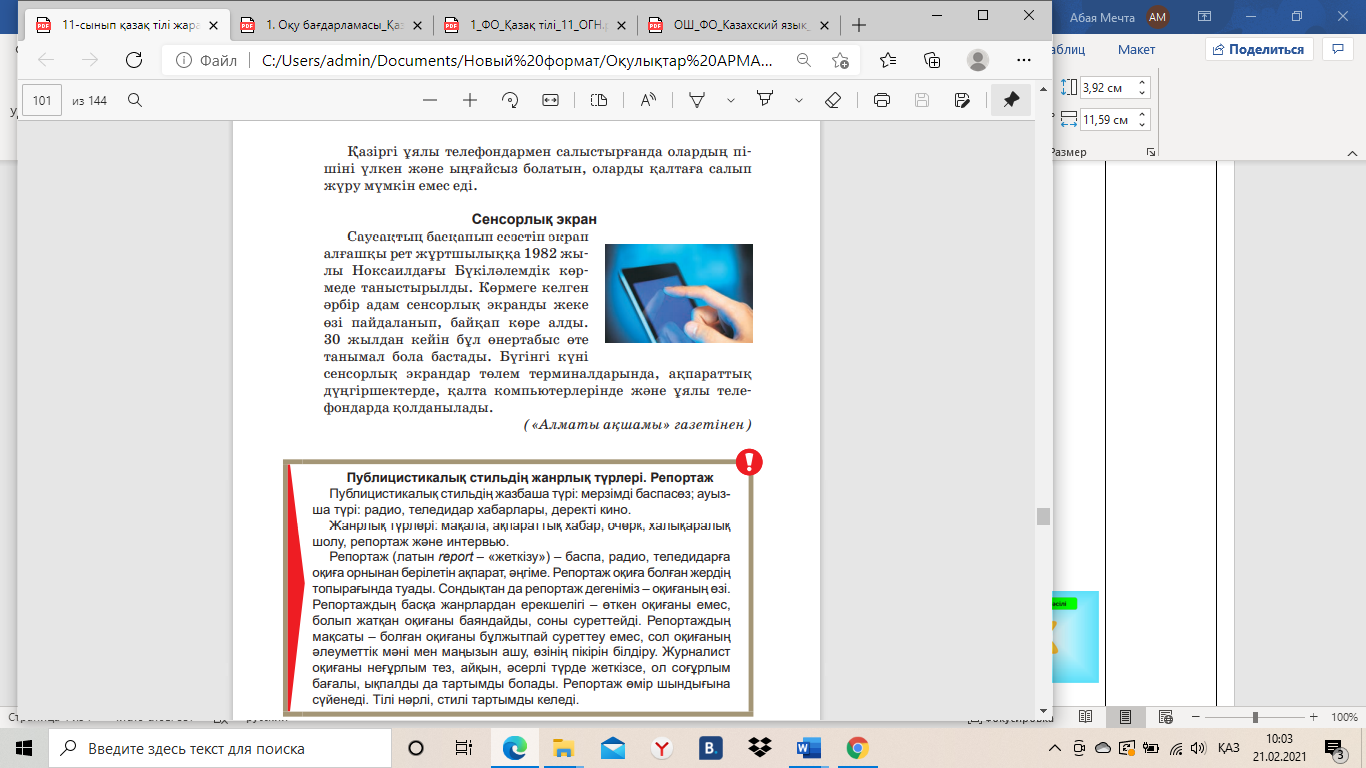1366x768 pixels.
Task: Select the Draw pen tool
Action: pyautogui.click(x=698, y=100)
